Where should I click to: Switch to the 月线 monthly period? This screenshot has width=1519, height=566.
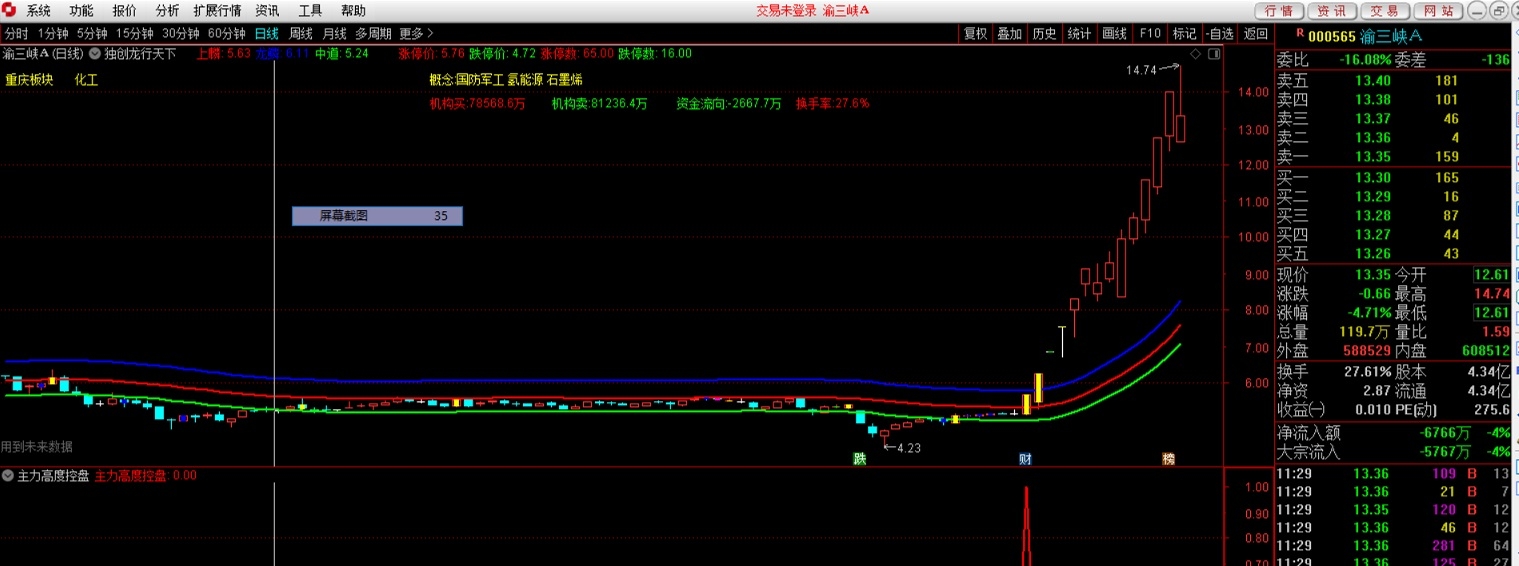point(334,33)
